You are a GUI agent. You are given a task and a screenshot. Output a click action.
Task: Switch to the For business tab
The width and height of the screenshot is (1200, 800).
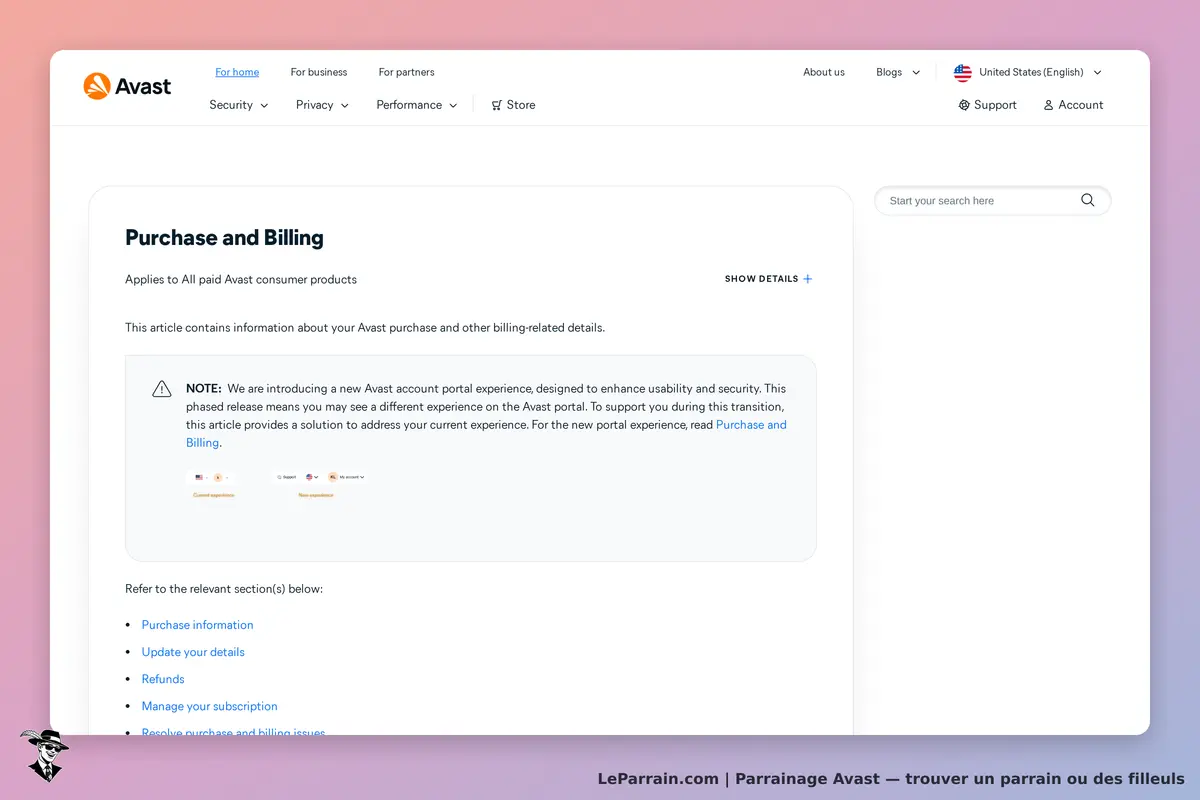pos(319,72)
